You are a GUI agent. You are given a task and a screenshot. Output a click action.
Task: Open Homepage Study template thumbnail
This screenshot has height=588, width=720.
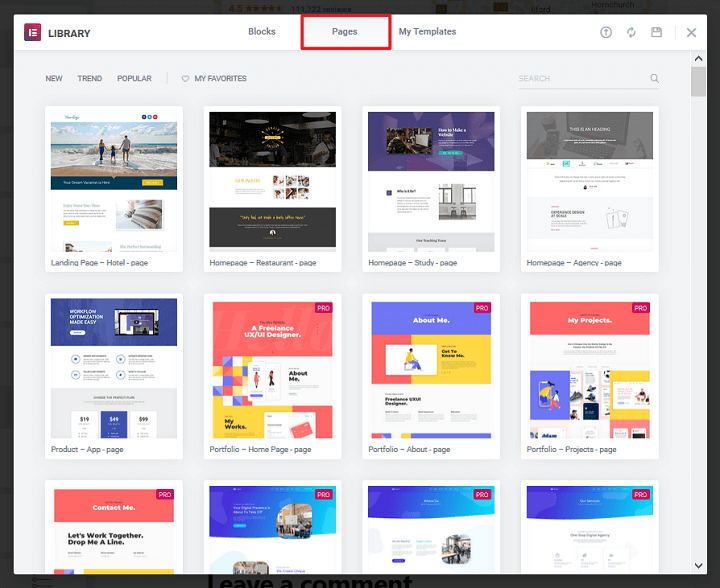coord(431,182)
